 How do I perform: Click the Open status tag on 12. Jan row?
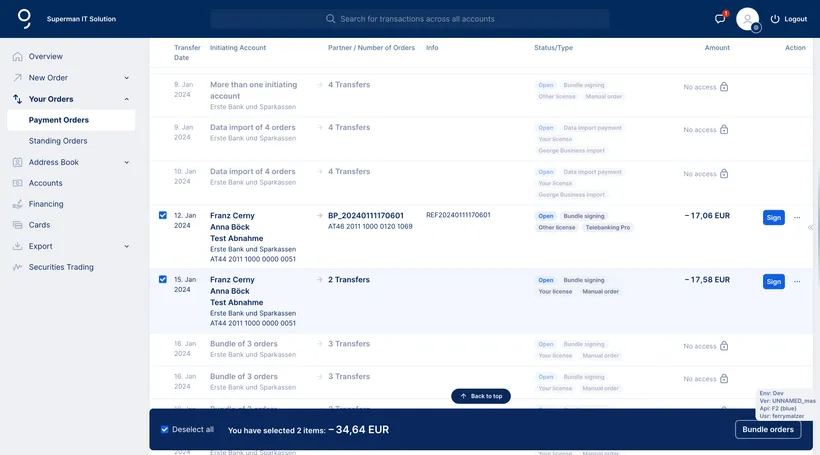(545, 216)
